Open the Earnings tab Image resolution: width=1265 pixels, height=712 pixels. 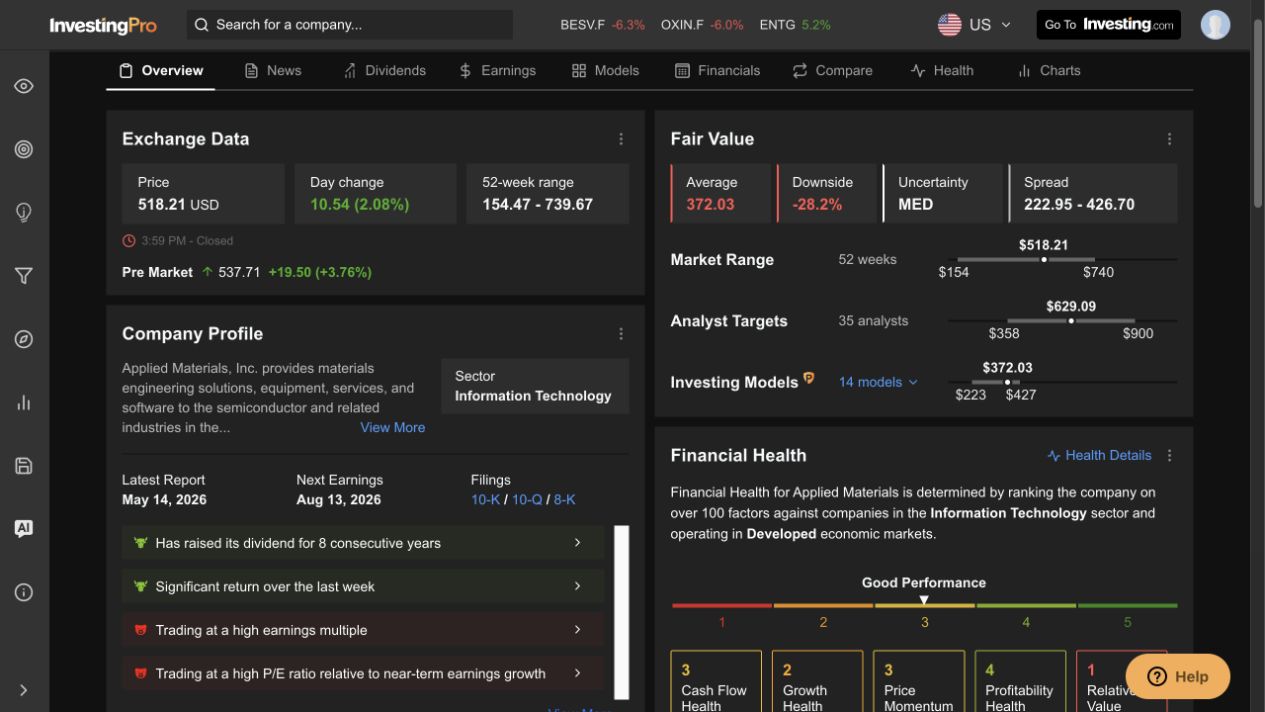497,71
